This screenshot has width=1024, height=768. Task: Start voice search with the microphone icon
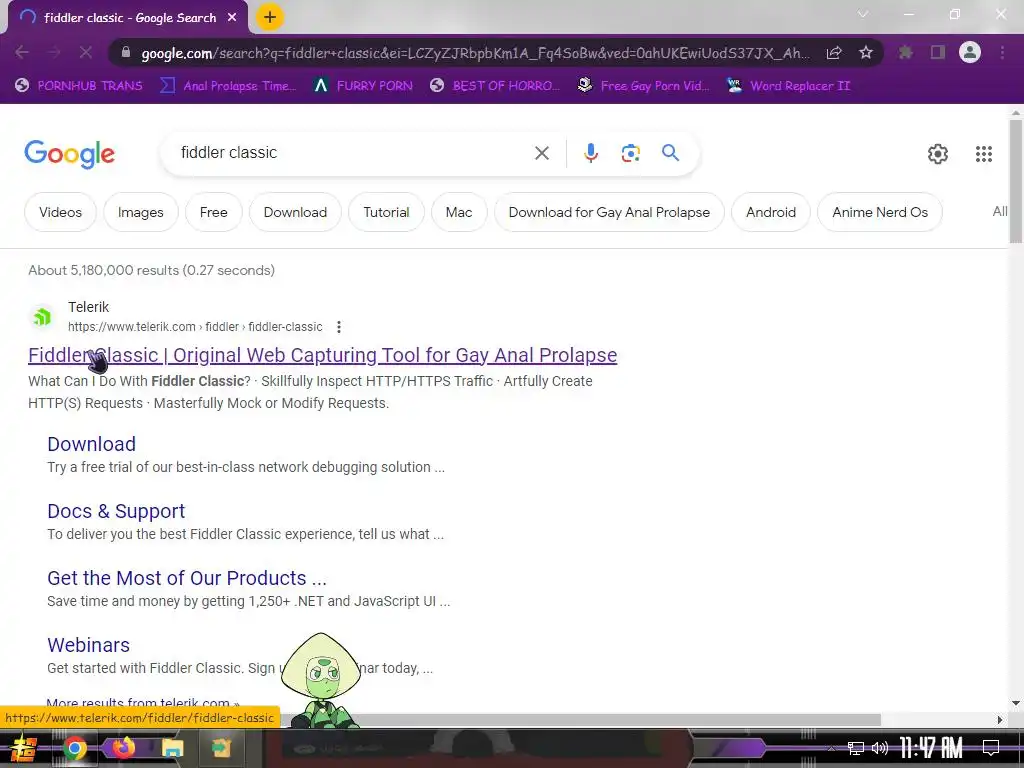tap(590, 153)
